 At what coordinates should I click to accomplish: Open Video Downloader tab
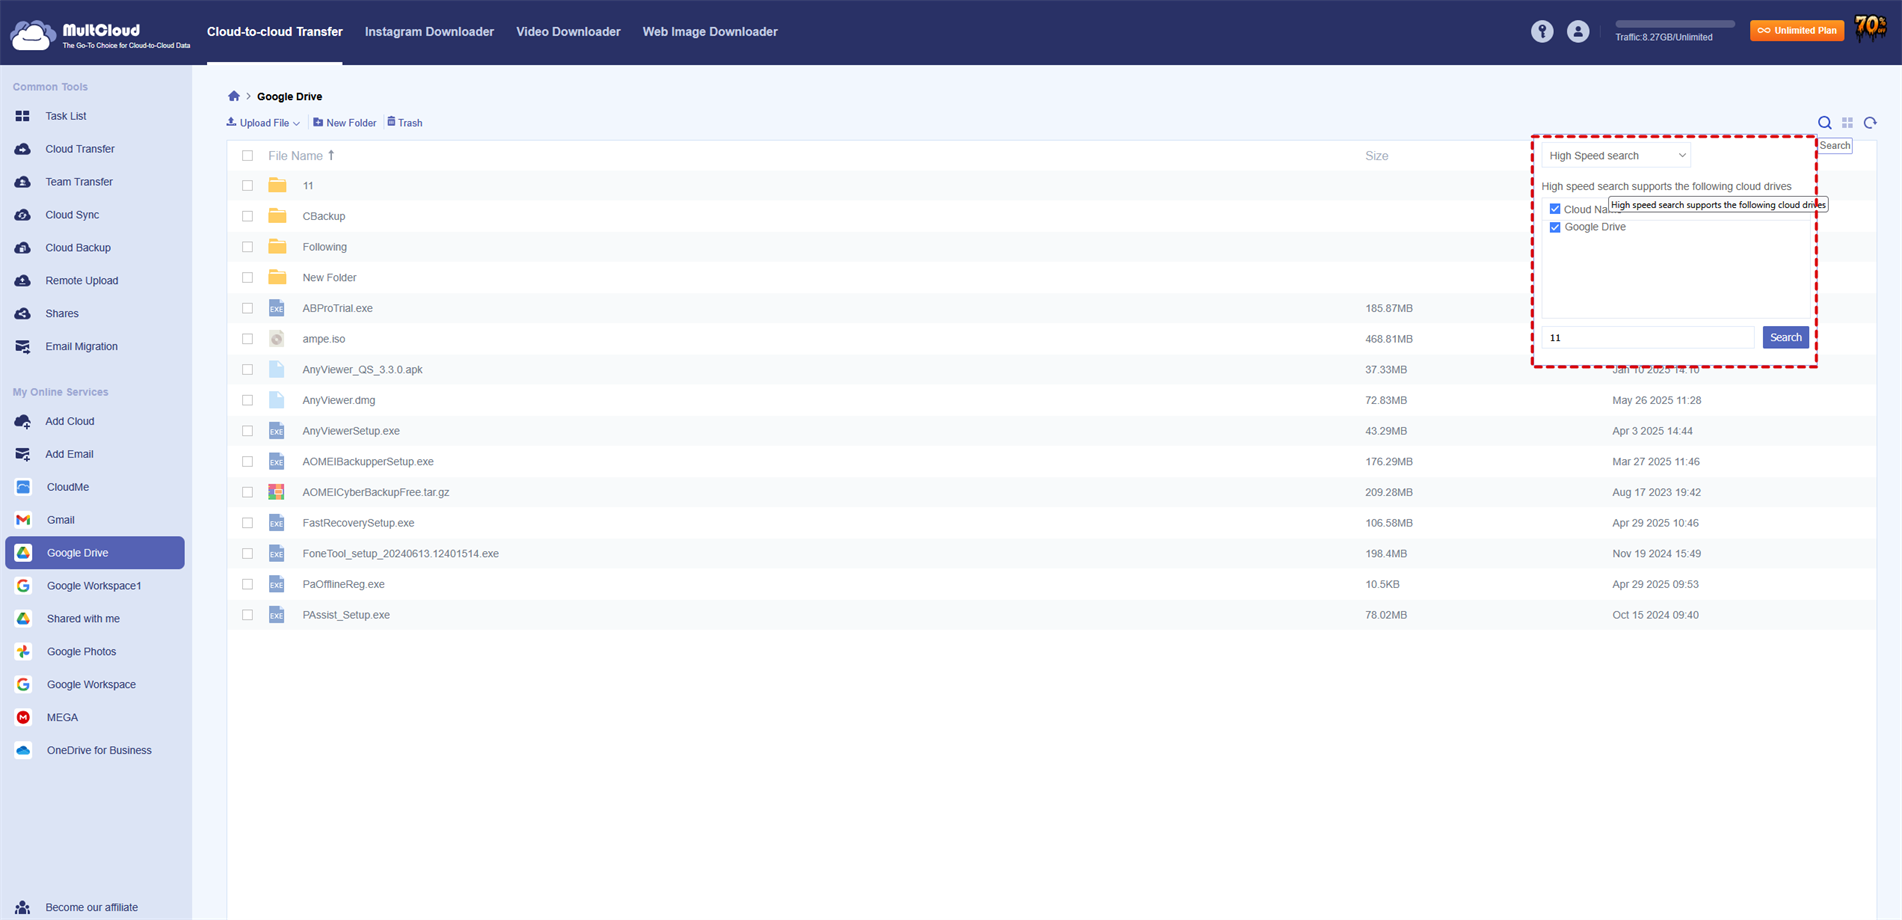[568, 32]
